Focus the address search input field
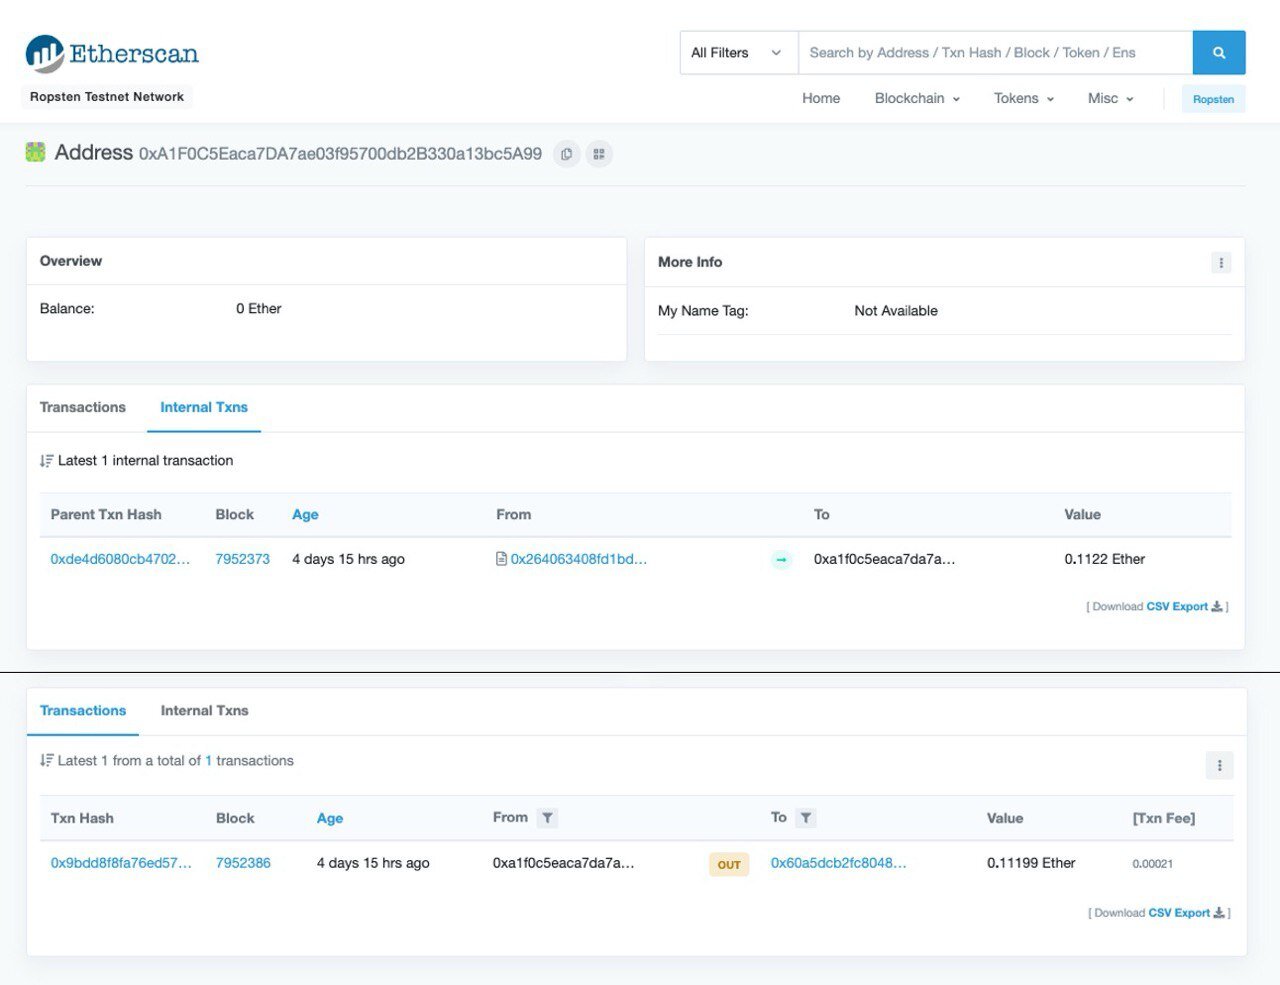Viewport: 1280px width, 985px height. click(x=994, y=53)
